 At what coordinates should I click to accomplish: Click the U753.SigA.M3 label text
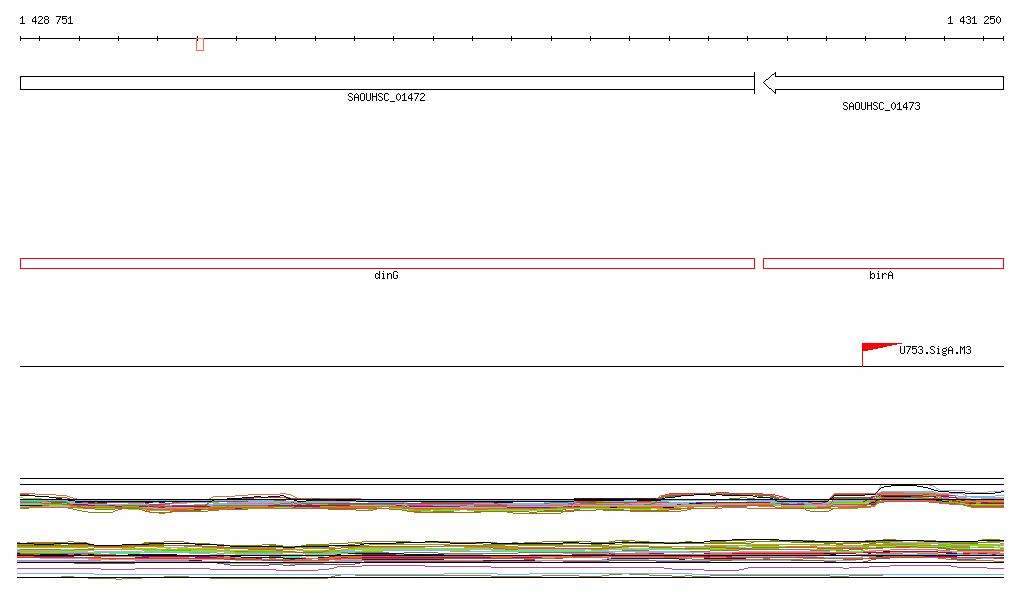point(935,351)
